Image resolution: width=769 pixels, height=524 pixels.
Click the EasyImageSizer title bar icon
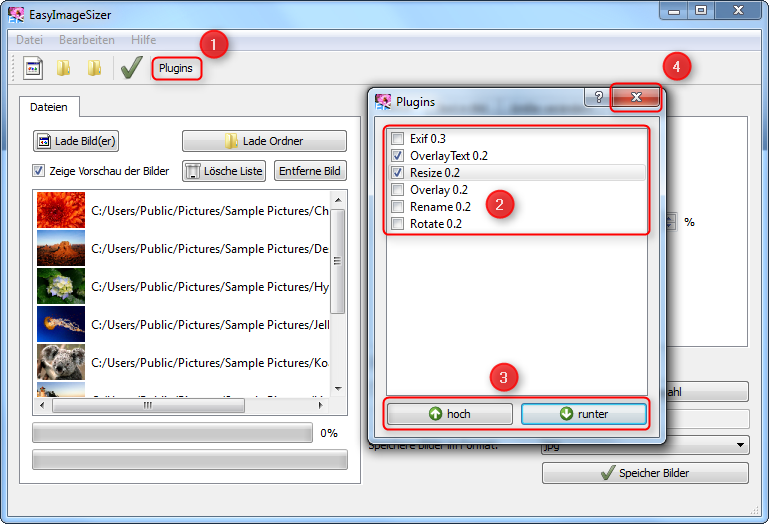click(16, 15)
